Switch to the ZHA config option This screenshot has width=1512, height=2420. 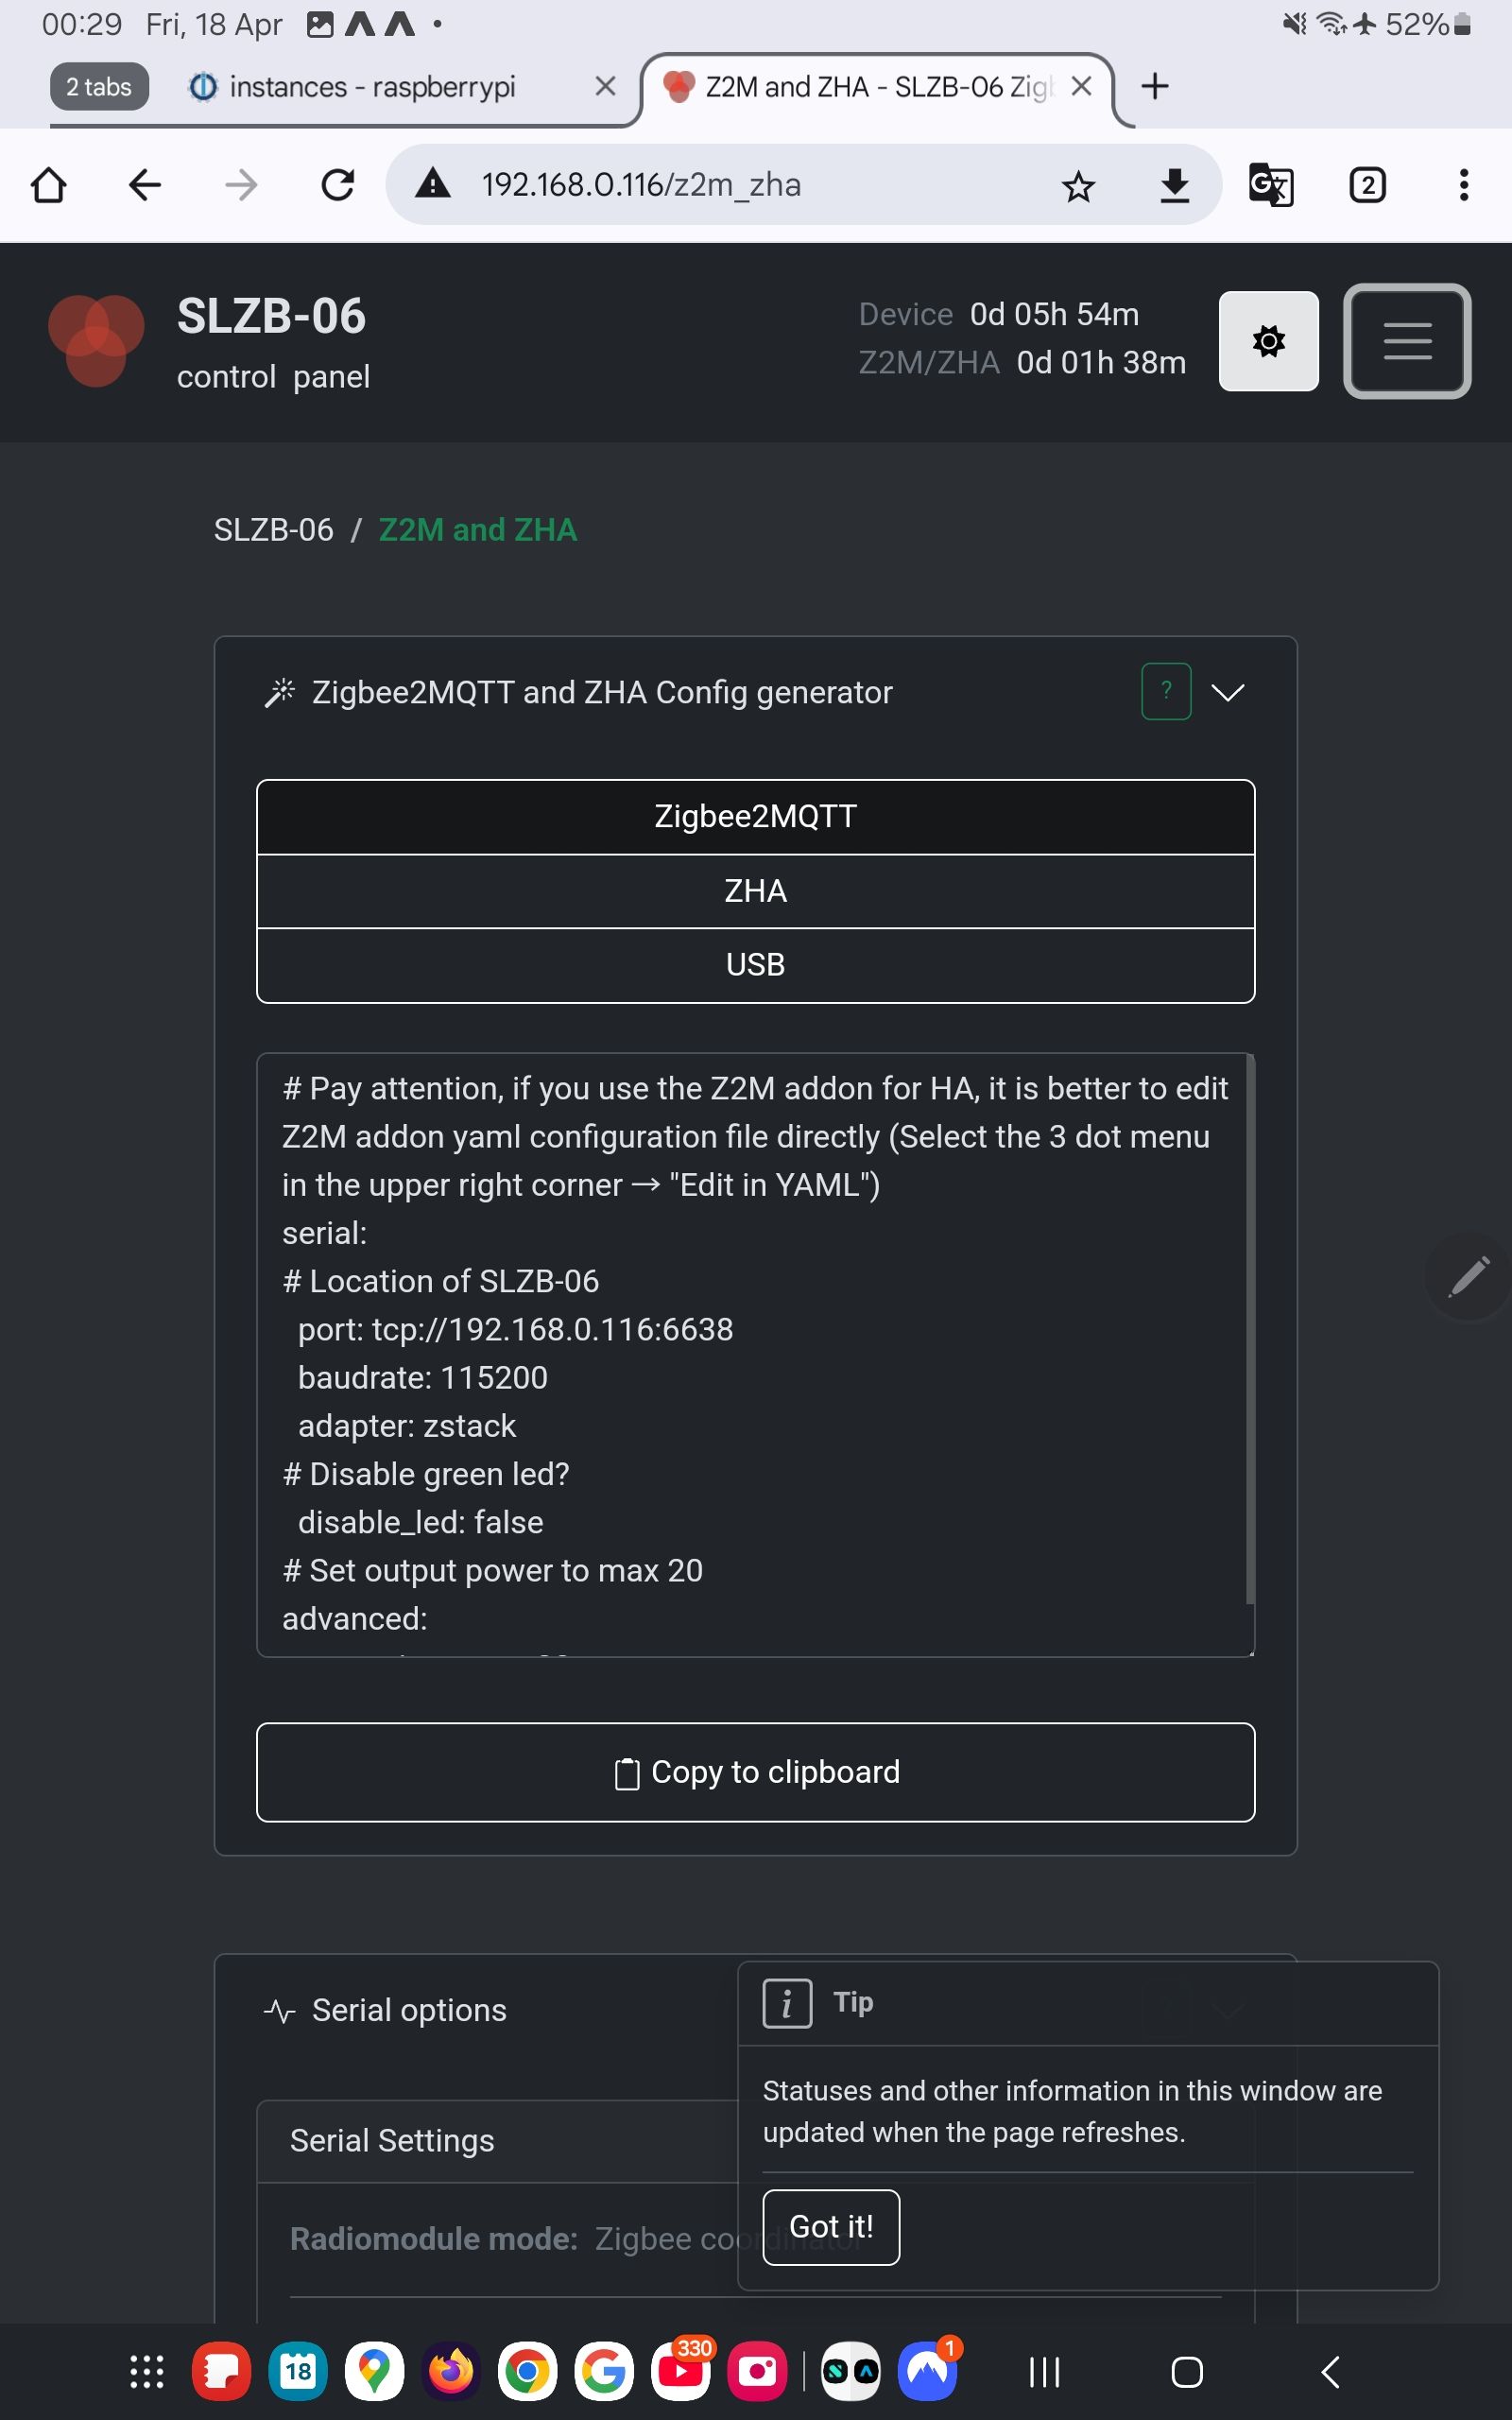(755, 891)
